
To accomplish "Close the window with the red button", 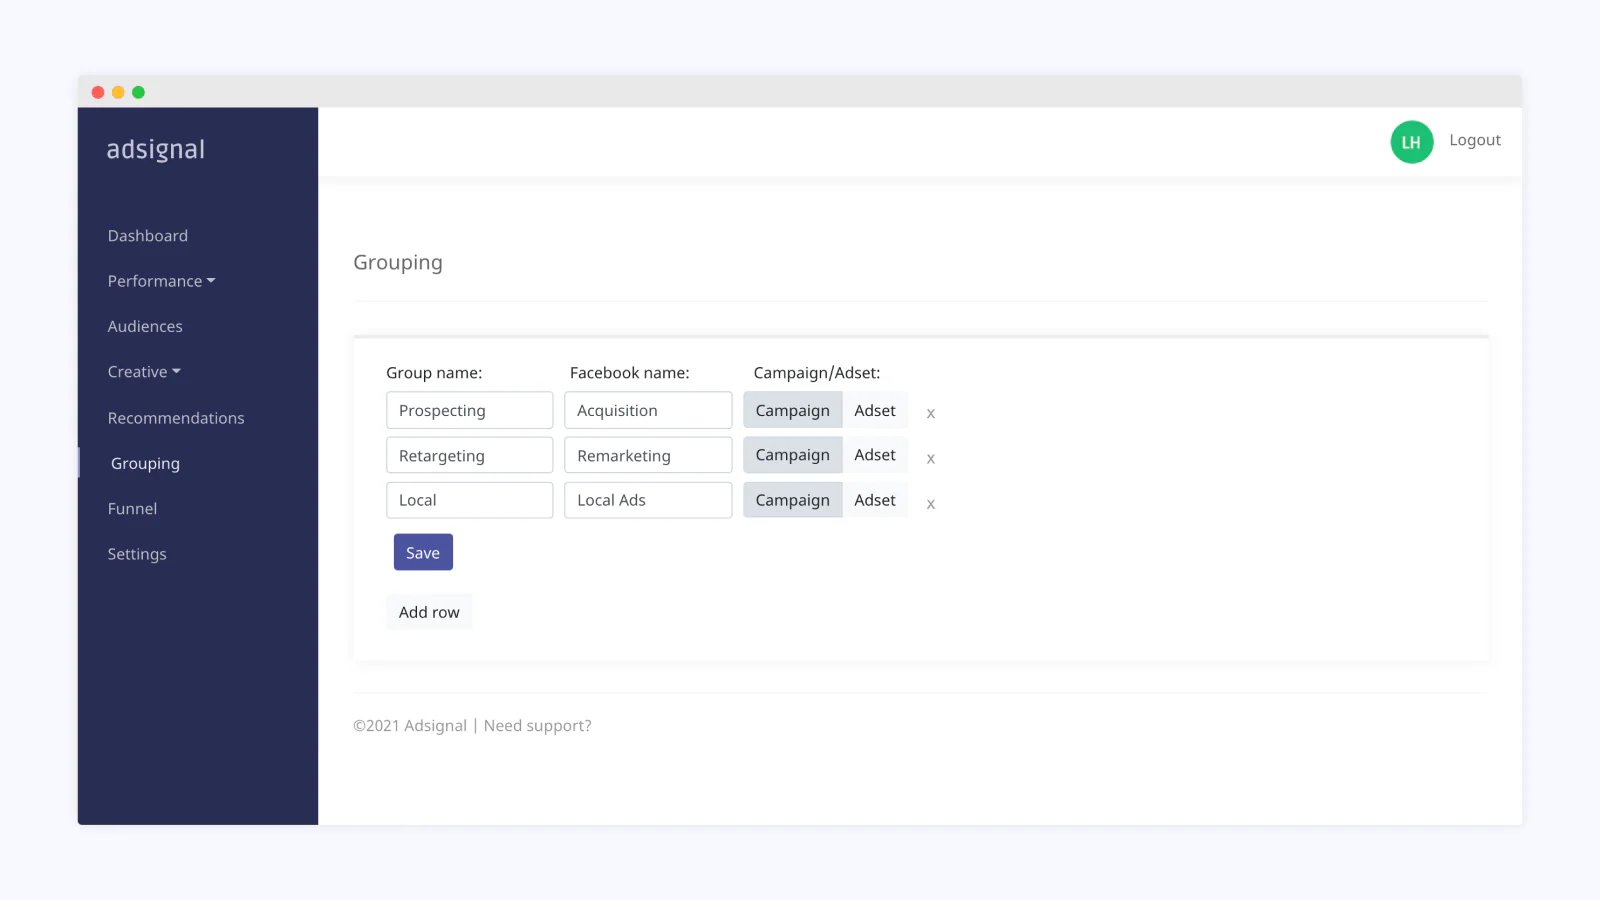I will pyautogui.click(x=98, y=92).
